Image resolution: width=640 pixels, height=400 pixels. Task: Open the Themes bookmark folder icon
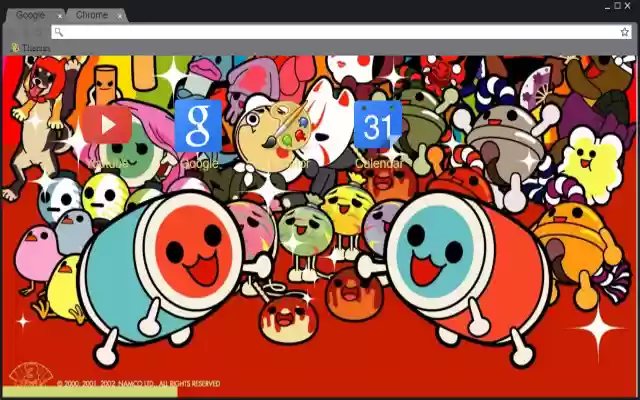(15, 48)
